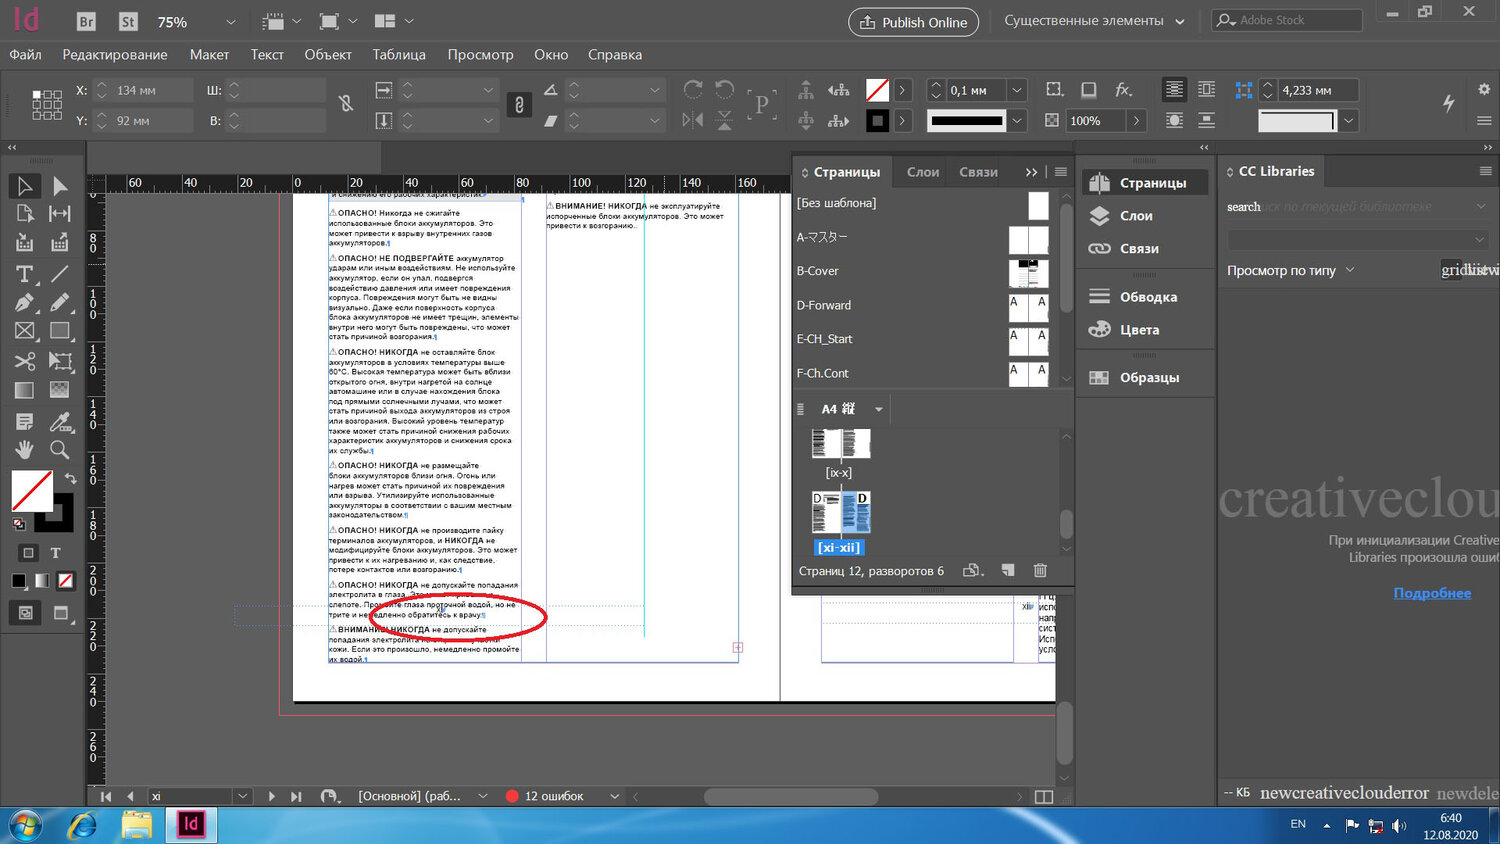Select the Hand tool
Screen dimensions: 1500x844
click(x=25, y=450)
